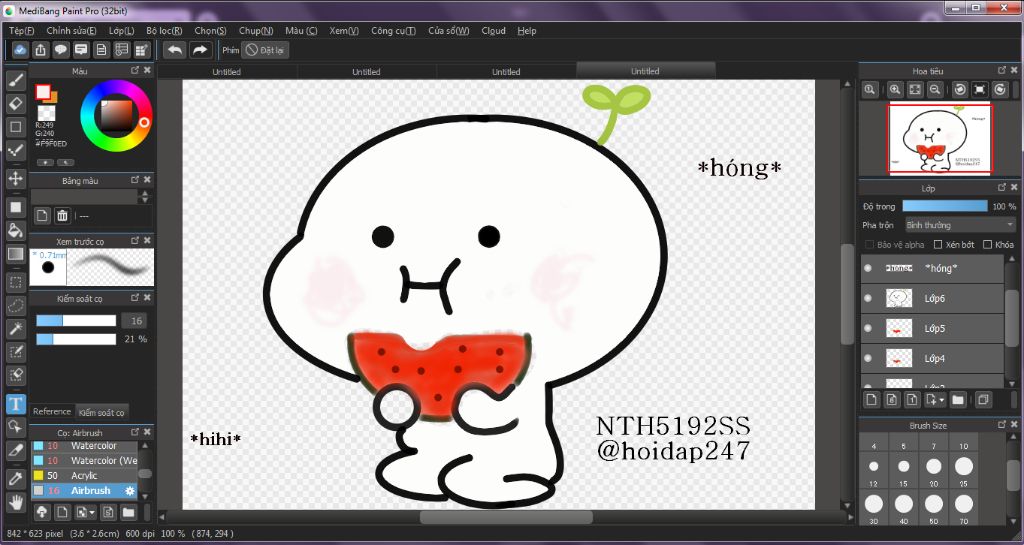Select the Lớp6 layer thumbnail
The height and width of the screenshot is (545, 1024).
click(899, 298)
